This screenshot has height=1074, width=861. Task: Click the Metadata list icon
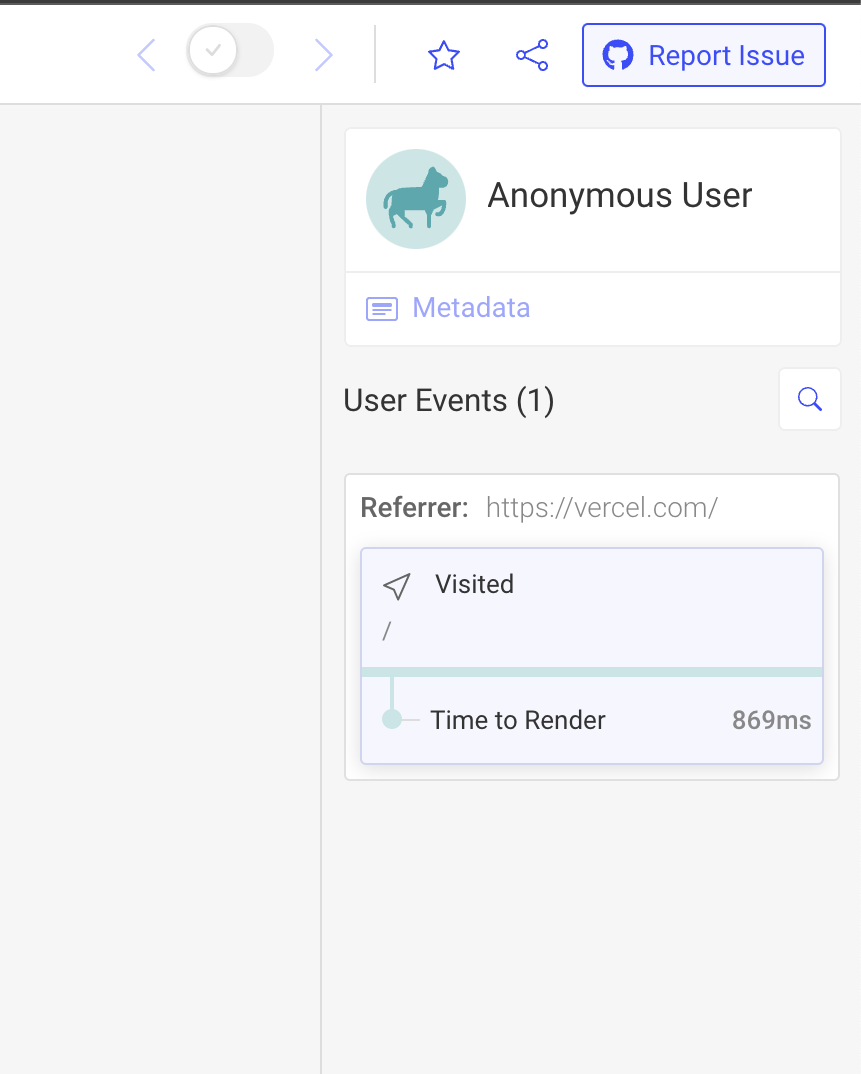(x=382, y=309)
